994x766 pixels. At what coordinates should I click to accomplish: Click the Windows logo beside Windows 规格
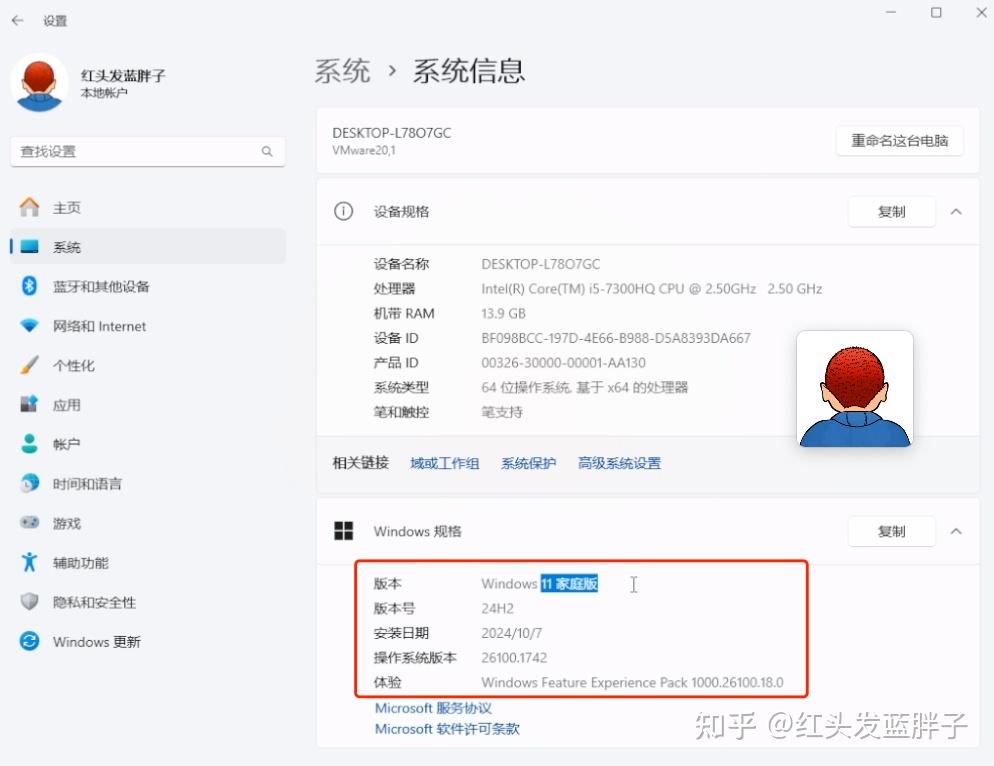[344, 531]
